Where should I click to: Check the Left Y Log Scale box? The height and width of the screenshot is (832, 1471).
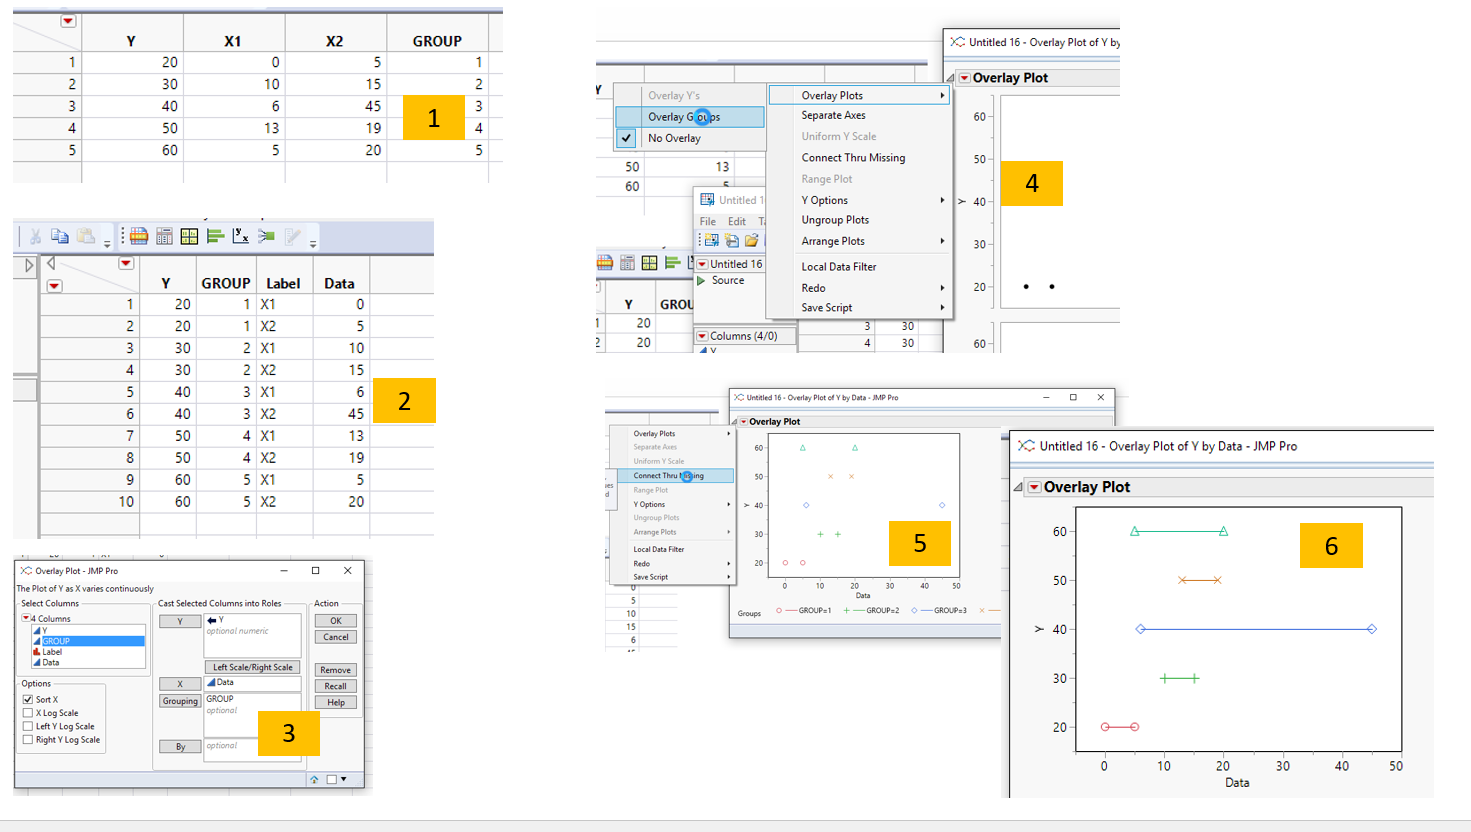point(29,726)
